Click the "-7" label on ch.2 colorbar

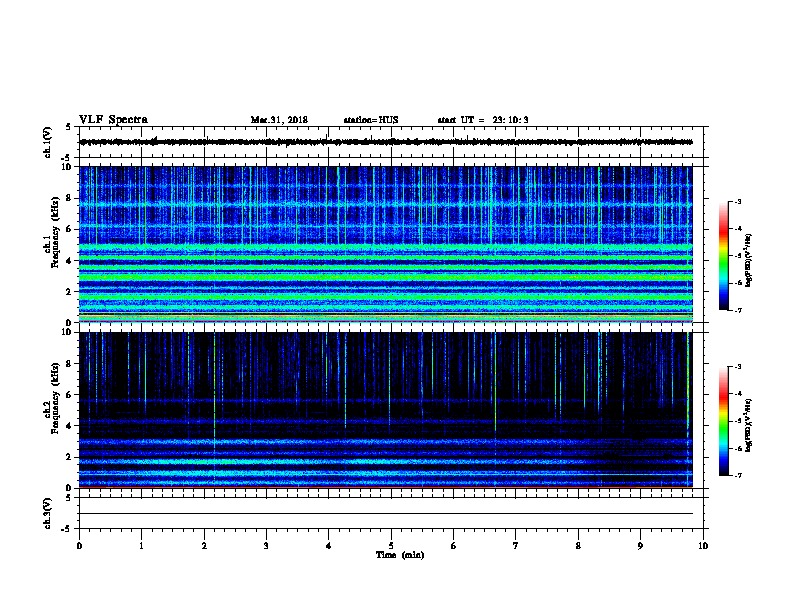click(737, 476)
